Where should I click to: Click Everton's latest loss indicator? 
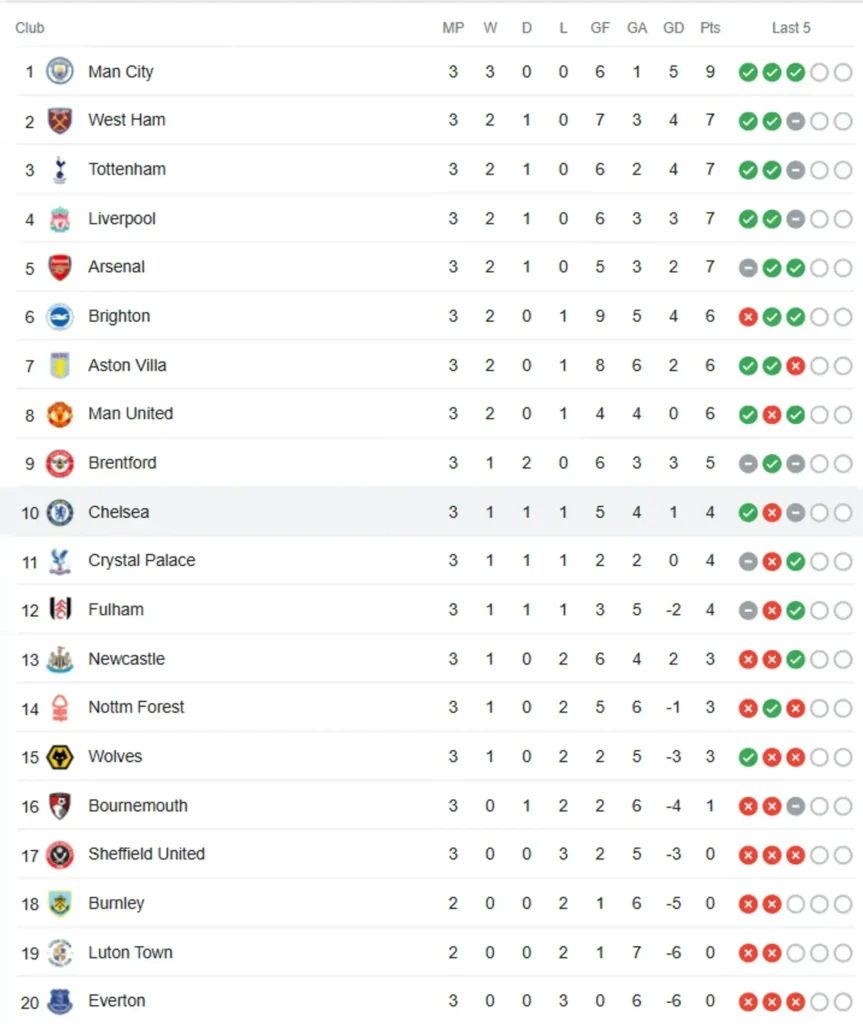click(x=793, y=1001)
